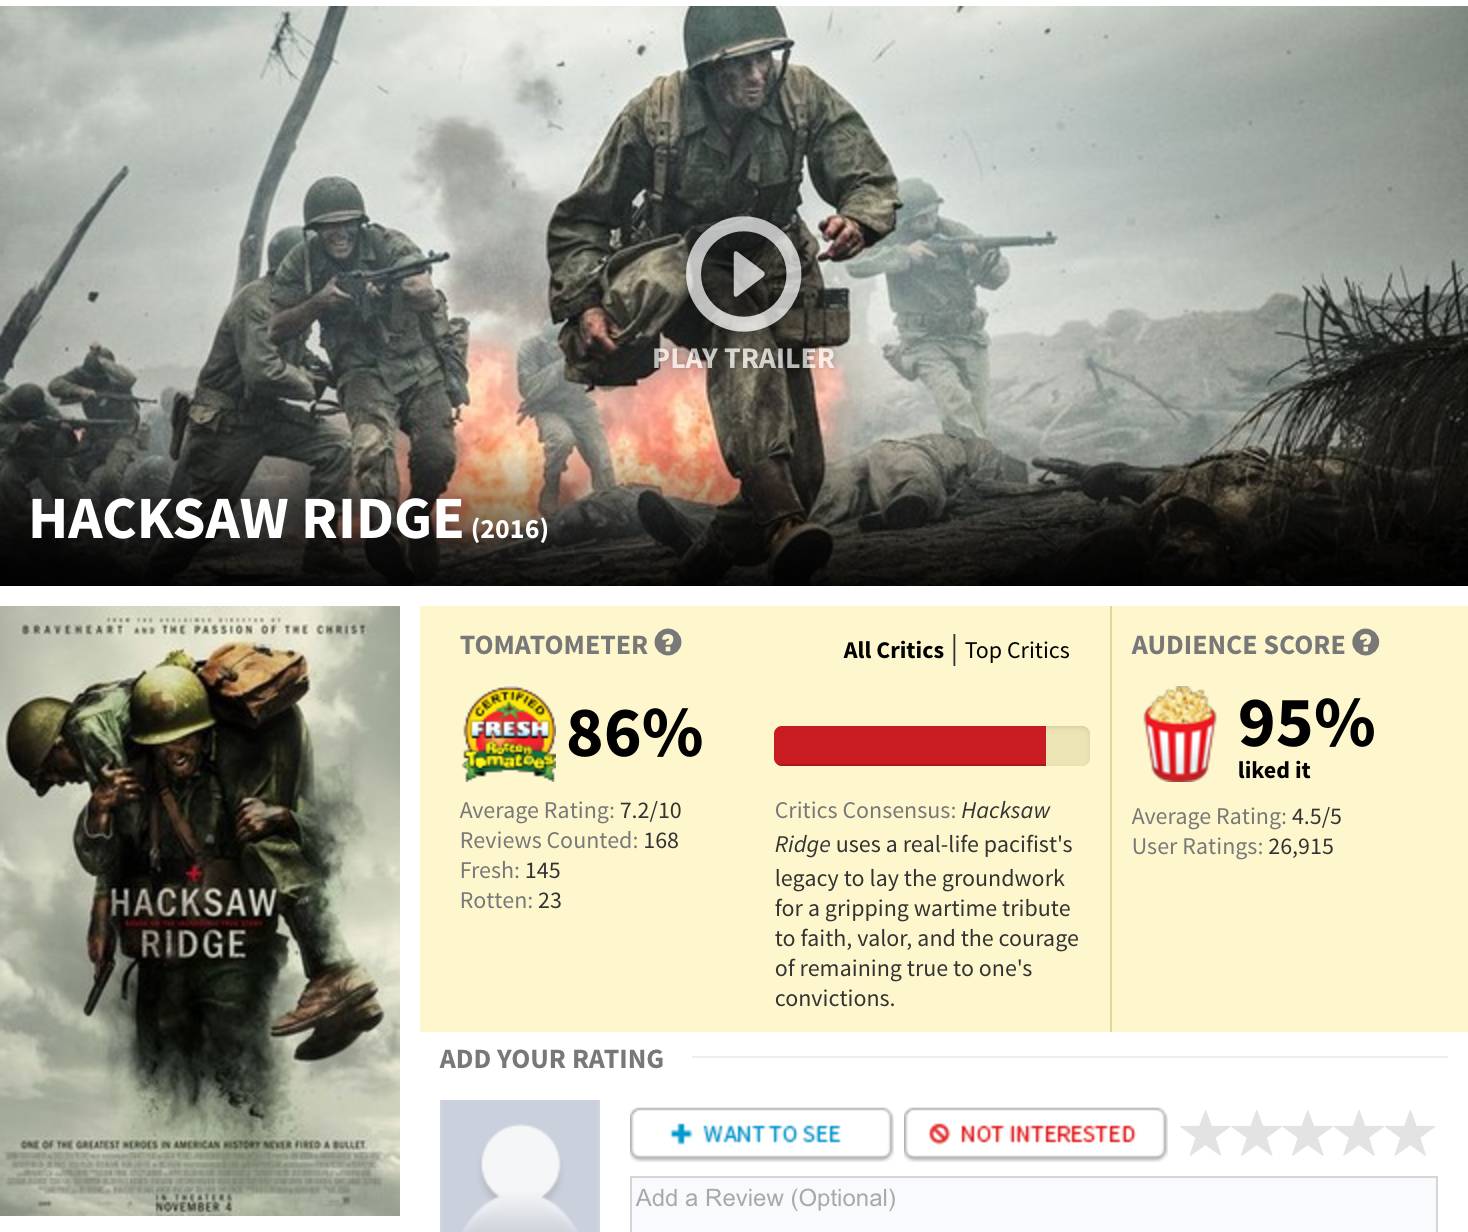Open the Hacksaw Ridge poster thumbnail
1468x1232 pixels.
point(200,911)
